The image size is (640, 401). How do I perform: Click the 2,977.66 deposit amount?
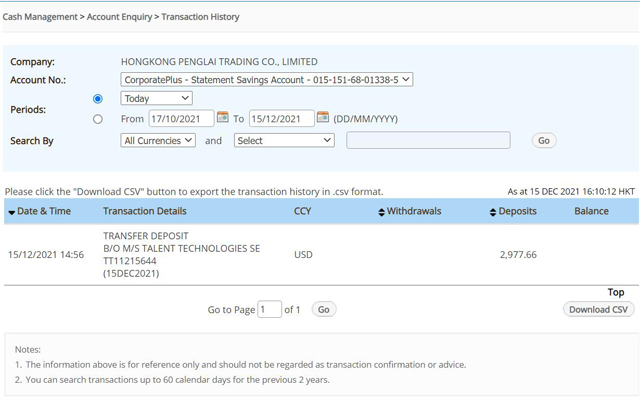518,255
